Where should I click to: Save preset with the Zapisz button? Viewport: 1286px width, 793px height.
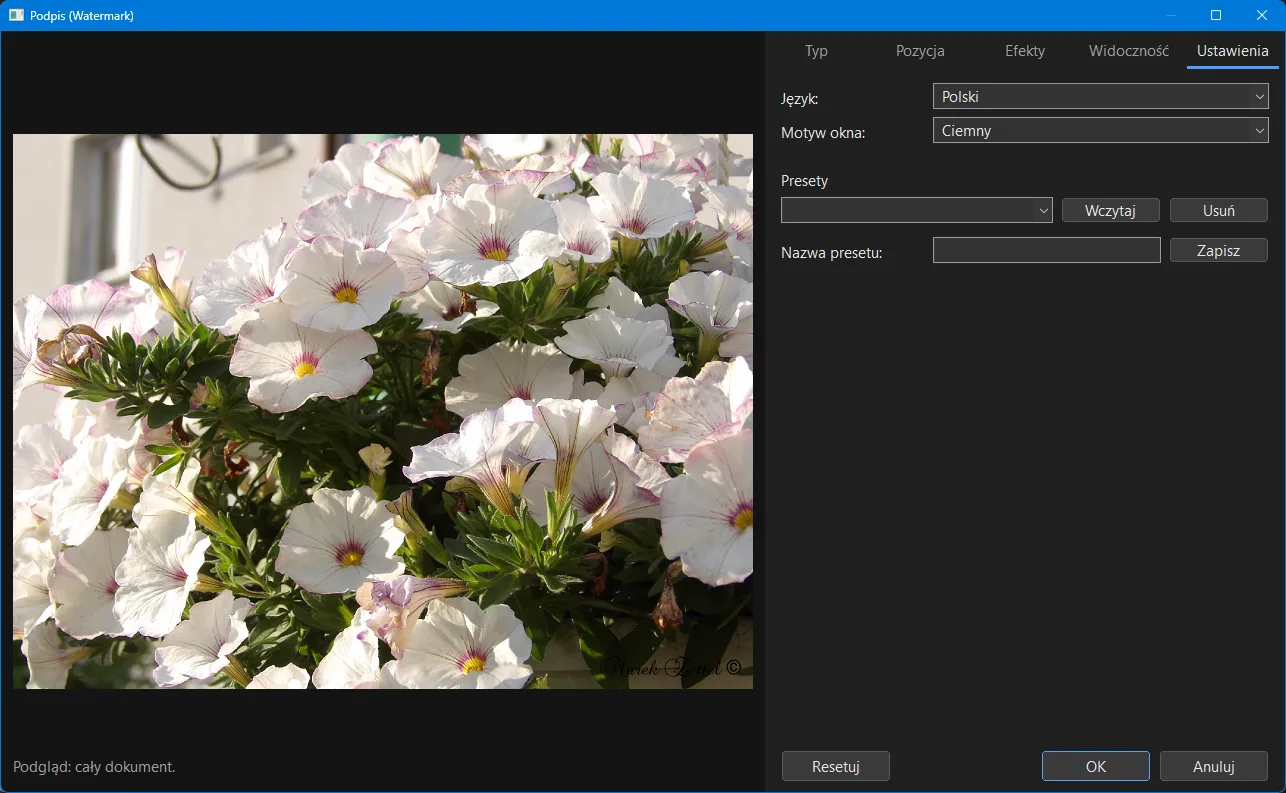coord(1218,250)
